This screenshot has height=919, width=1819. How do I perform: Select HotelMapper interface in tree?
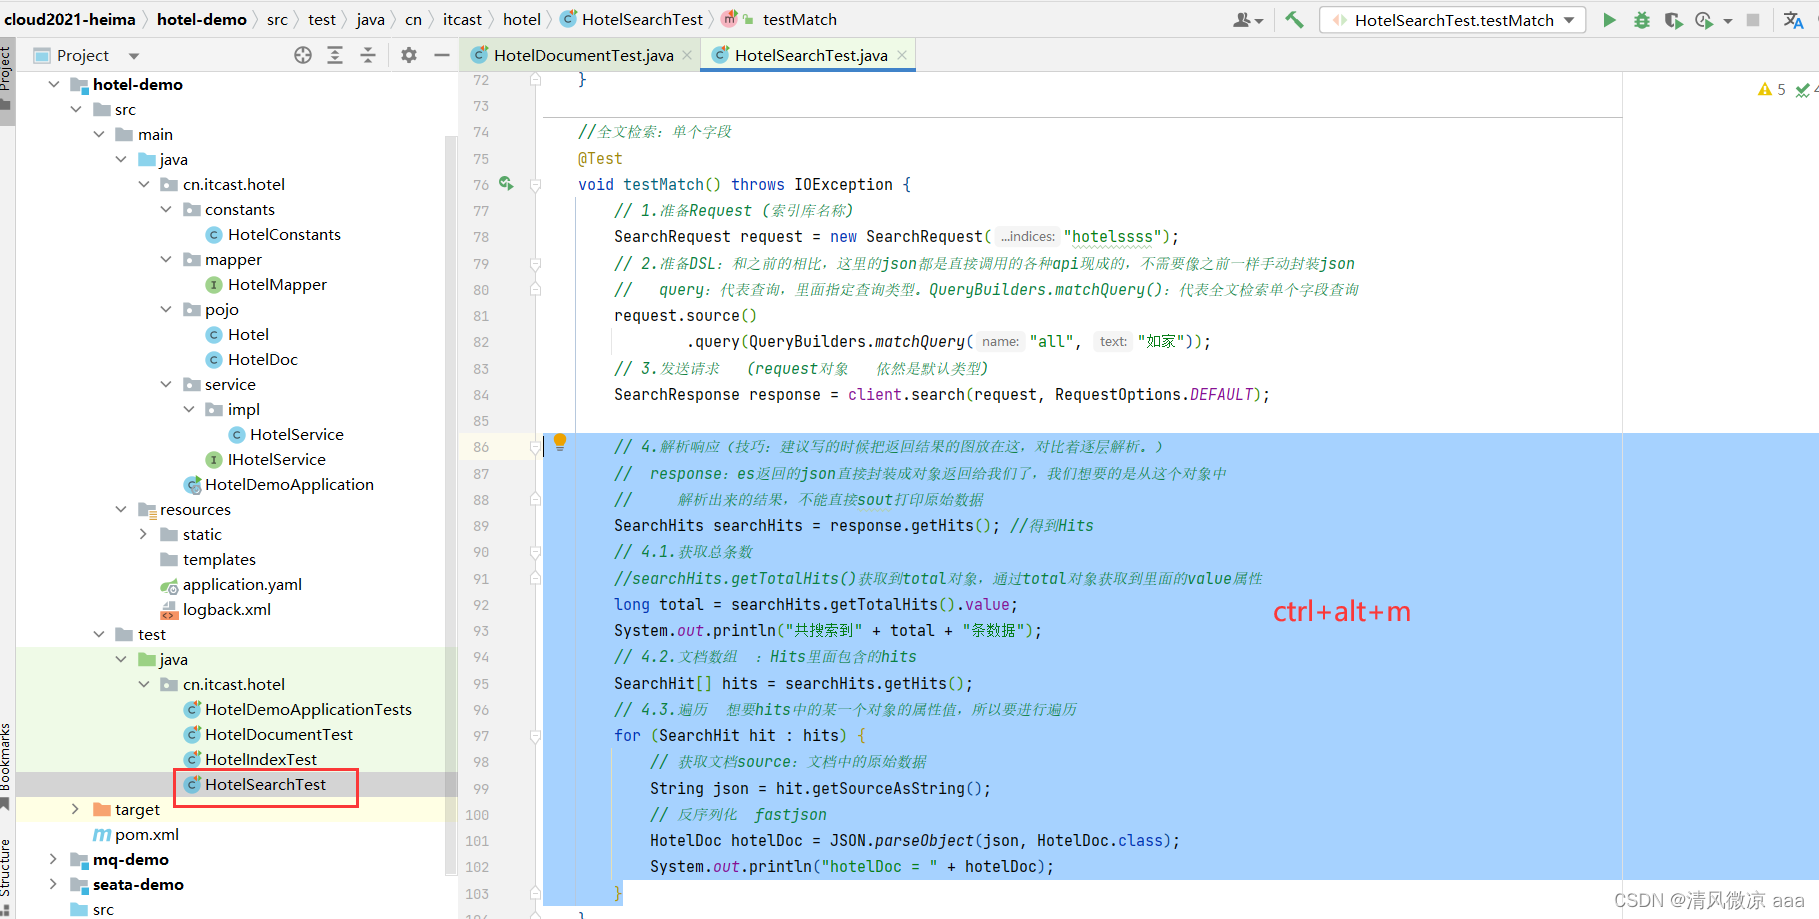tap(266, 284)
